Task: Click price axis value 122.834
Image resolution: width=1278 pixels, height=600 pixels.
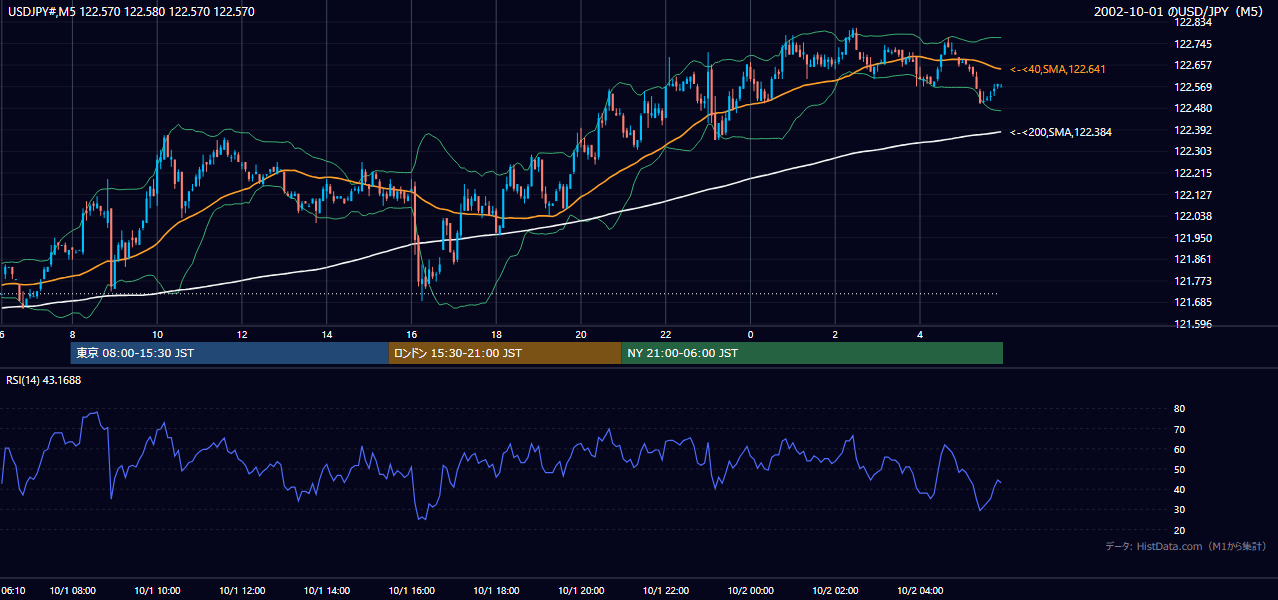Action: click(1193, 22)
